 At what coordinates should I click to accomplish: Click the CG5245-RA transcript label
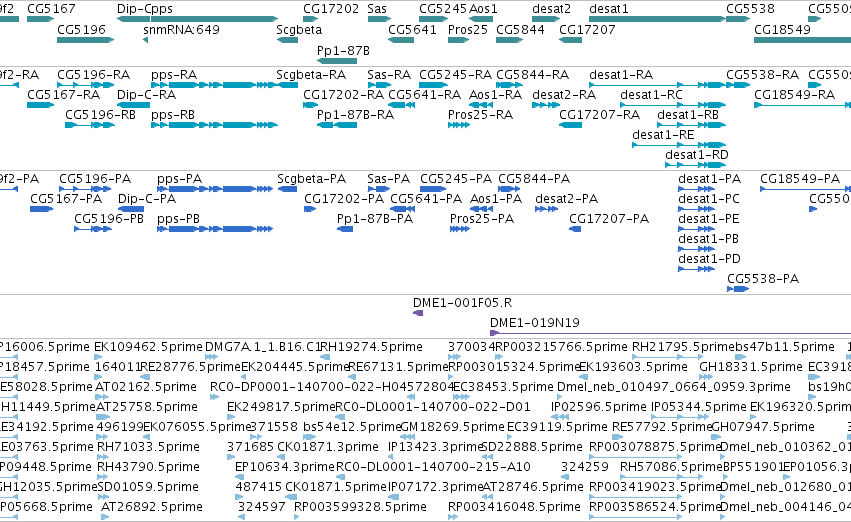click(455, 74)
